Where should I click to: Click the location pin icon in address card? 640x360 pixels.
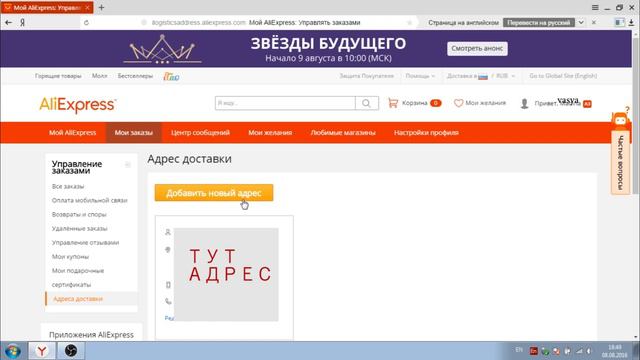coord(168,250)
